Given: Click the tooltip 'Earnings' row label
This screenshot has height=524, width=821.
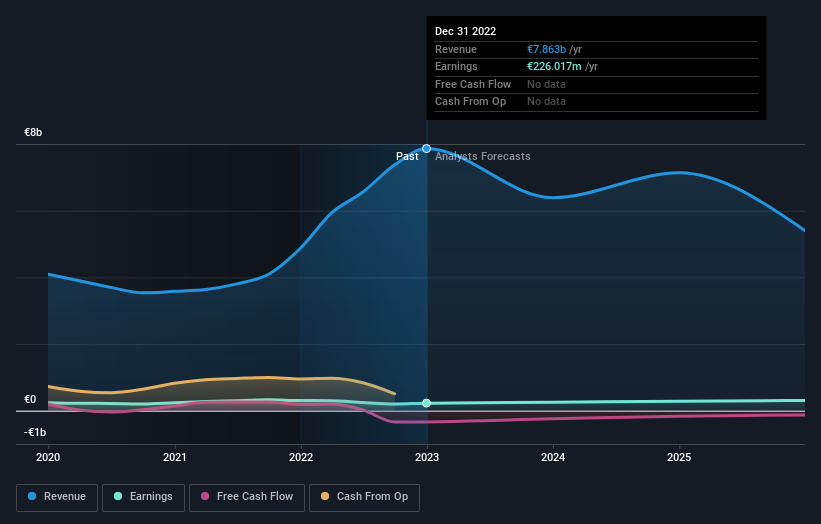Looking at the screenshot, I should (x=456, y=66).
